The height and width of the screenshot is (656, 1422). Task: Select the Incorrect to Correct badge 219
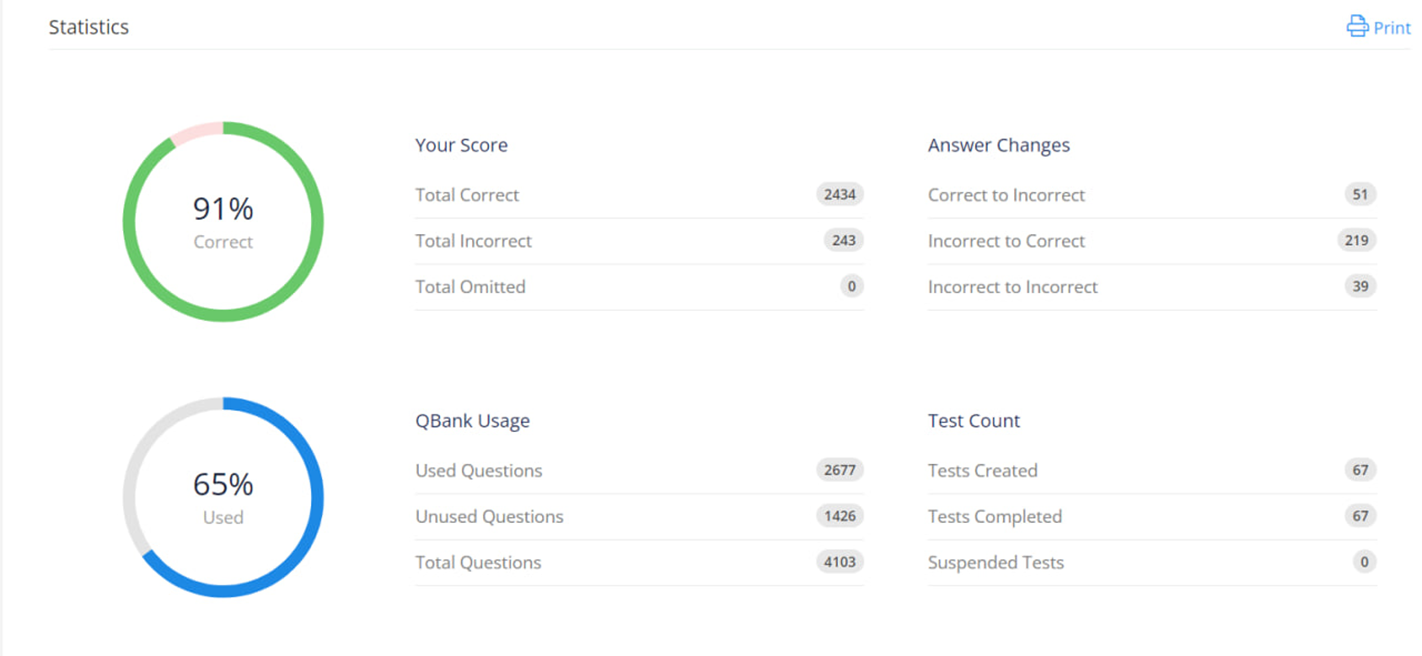(x=1356, y=241)
